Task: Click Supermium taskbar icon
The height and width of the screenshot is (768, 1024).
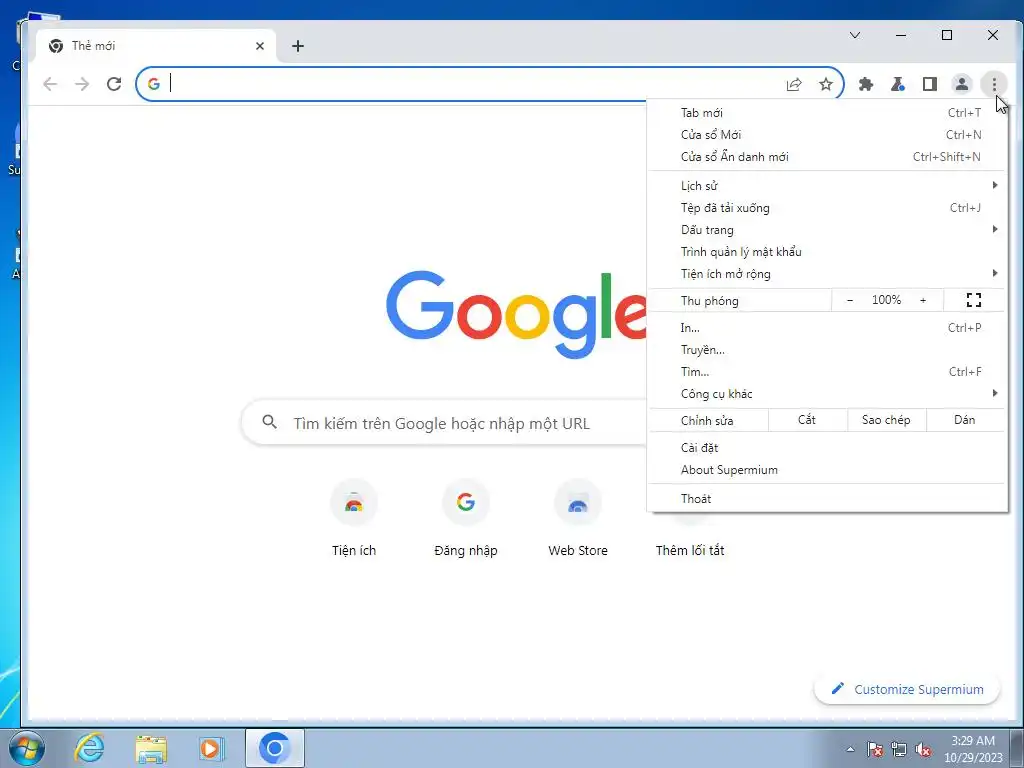Action: 274,748
